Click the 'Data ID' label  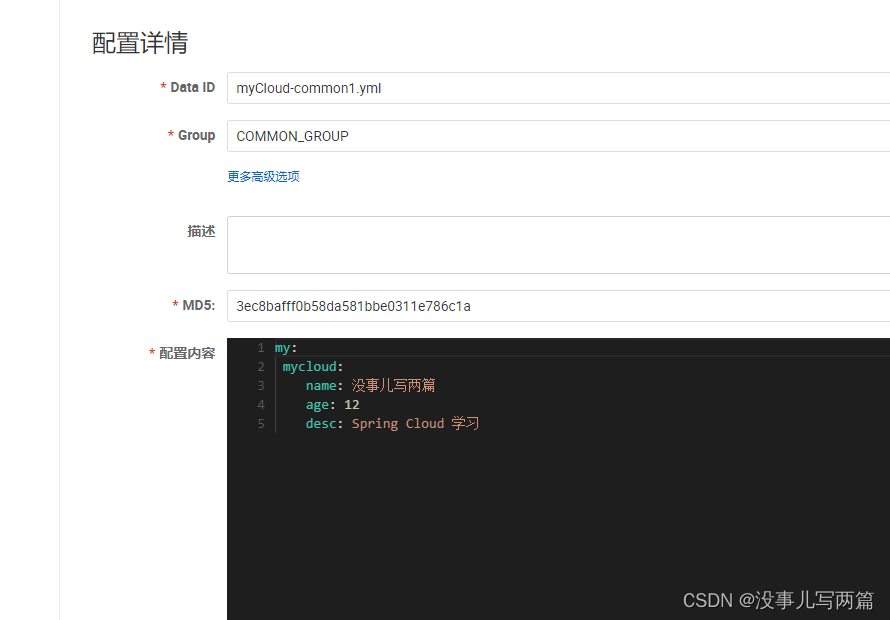[192, 87]
